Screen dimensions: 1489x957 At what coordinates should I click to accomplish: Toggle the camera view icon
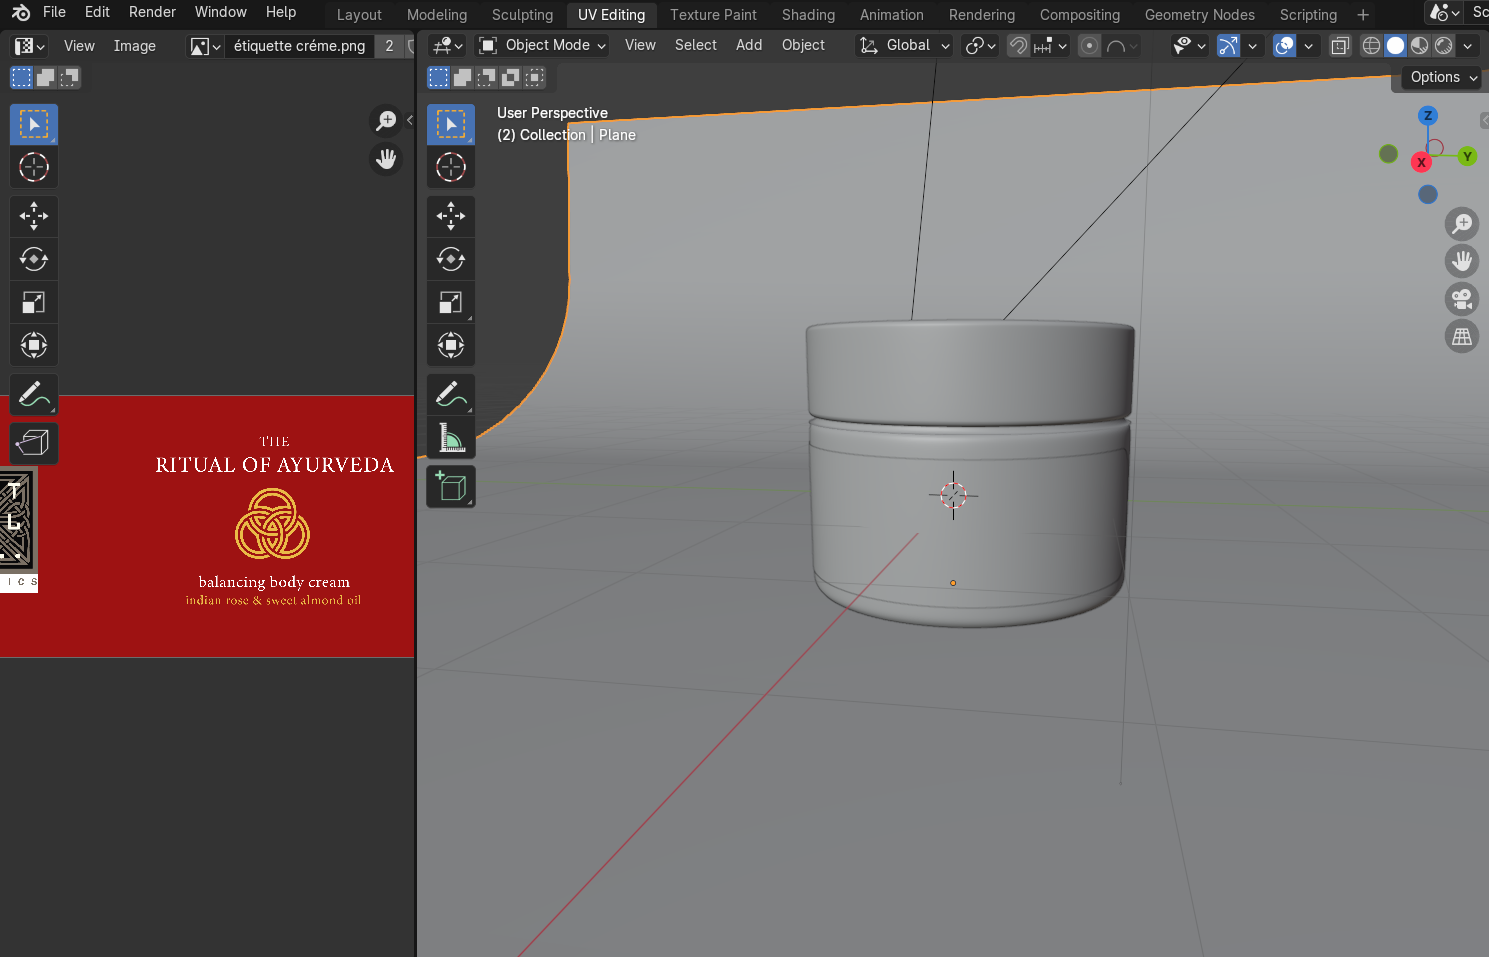[x=1462, y=299]
